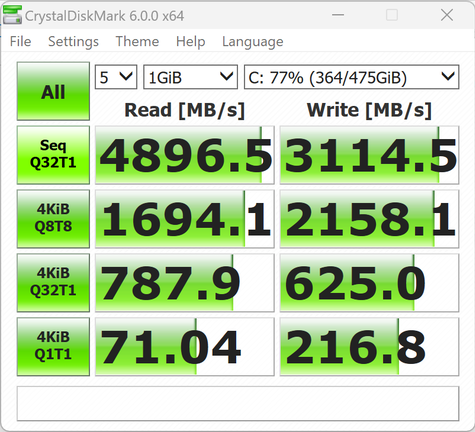
Task: Click the empty comment field at bottom
Action: [x=238, y=403]
